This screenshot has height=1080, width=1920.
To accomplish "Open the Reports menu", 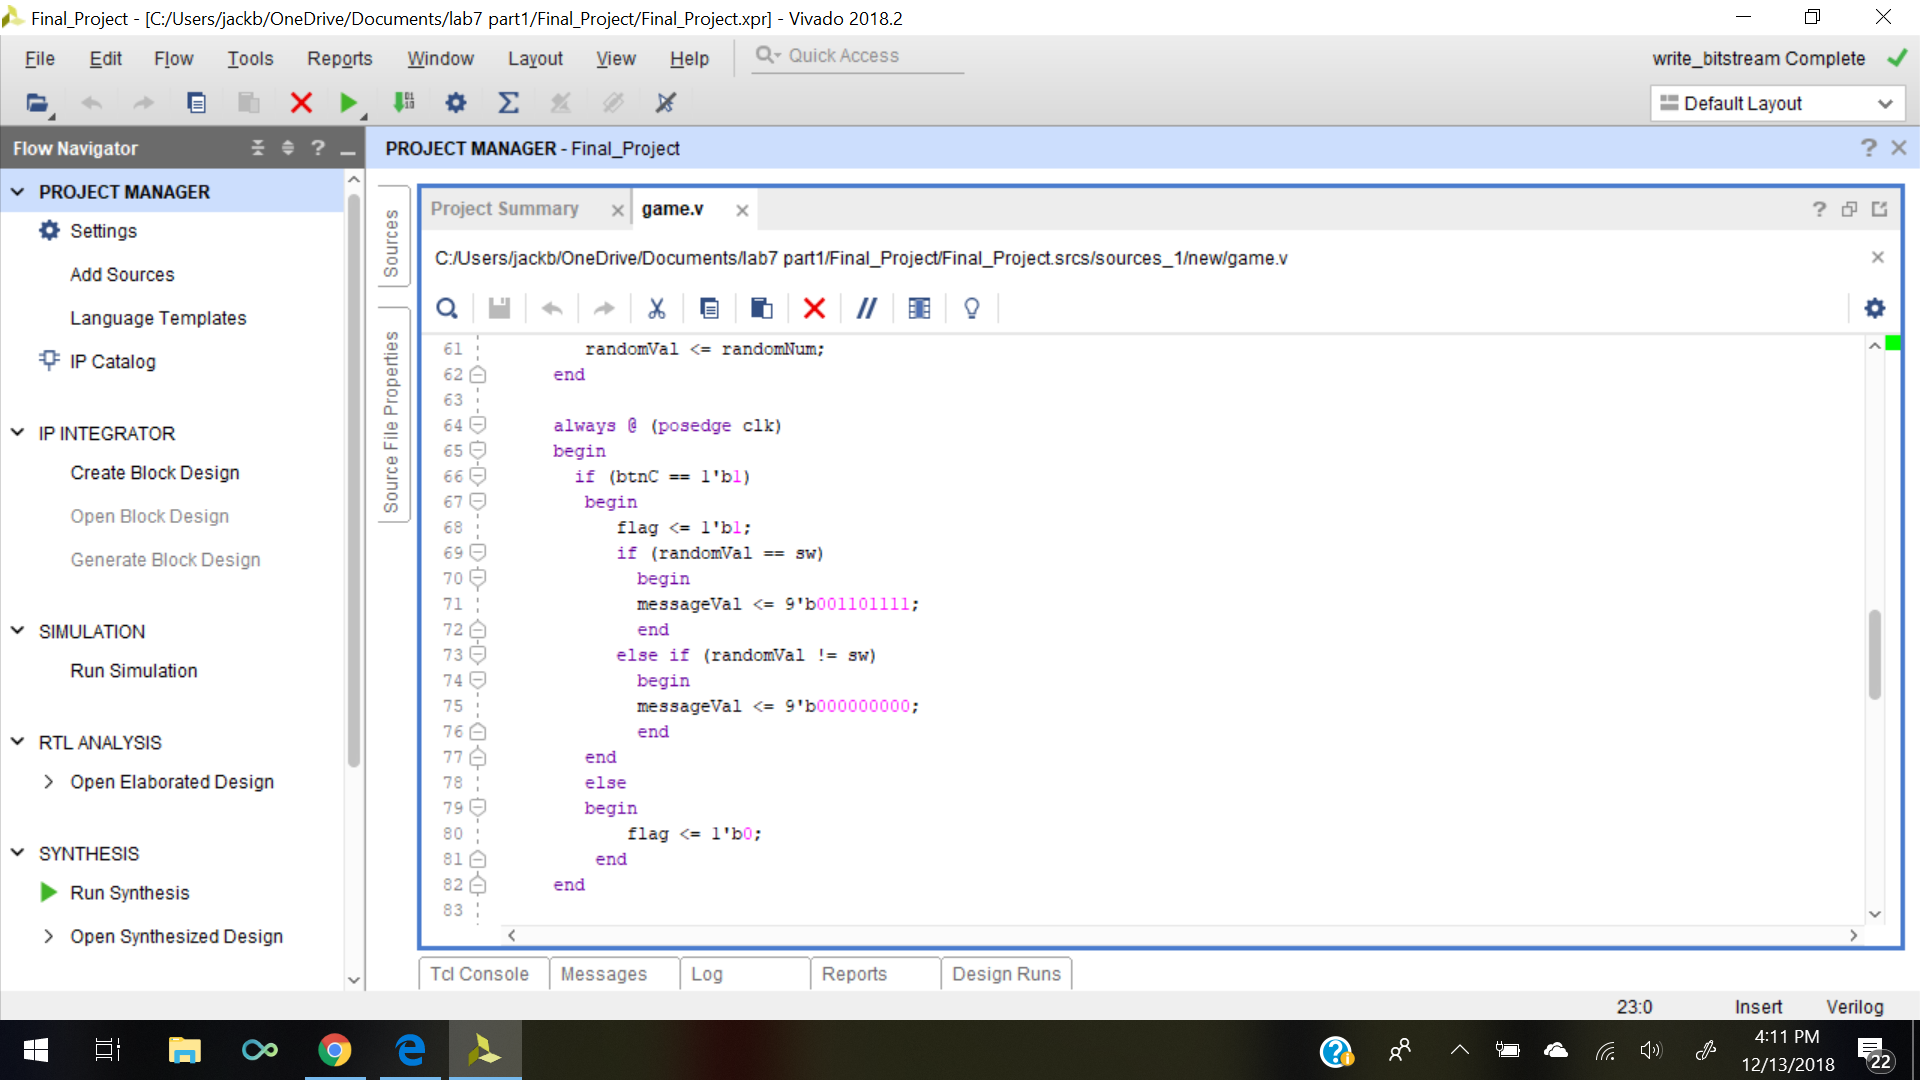I will point(339,58).
